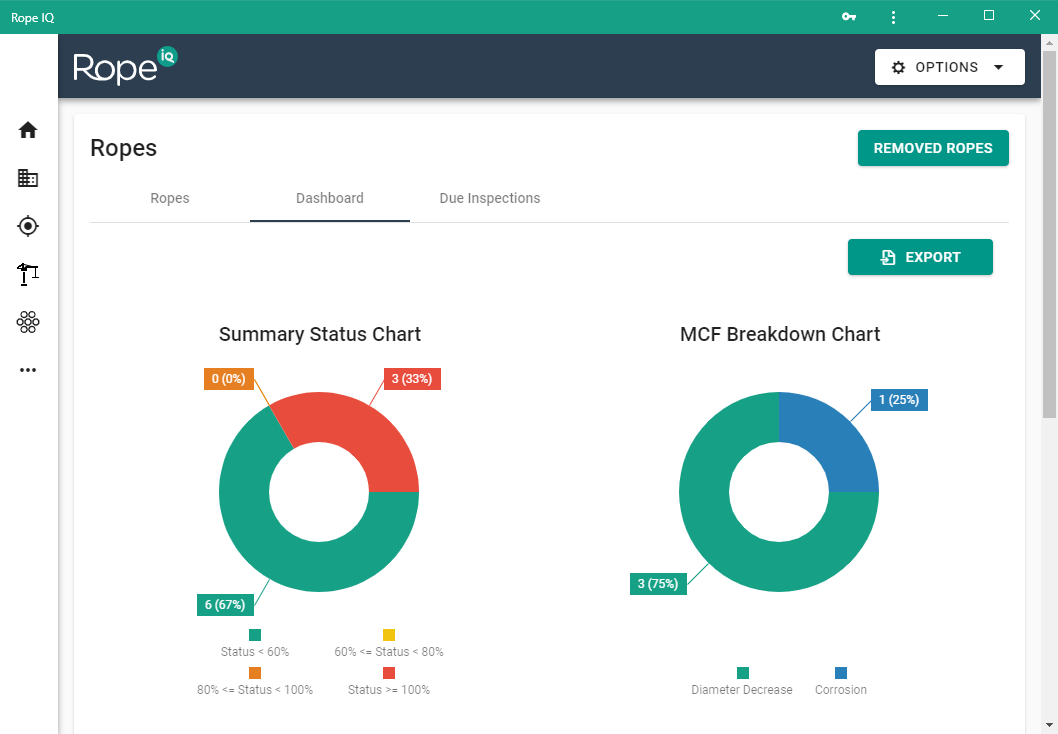Viewport: 1058px width, 734px height.
Task: Click the 'MCF Breakdown Chart' title
Action: coord(780,335)
